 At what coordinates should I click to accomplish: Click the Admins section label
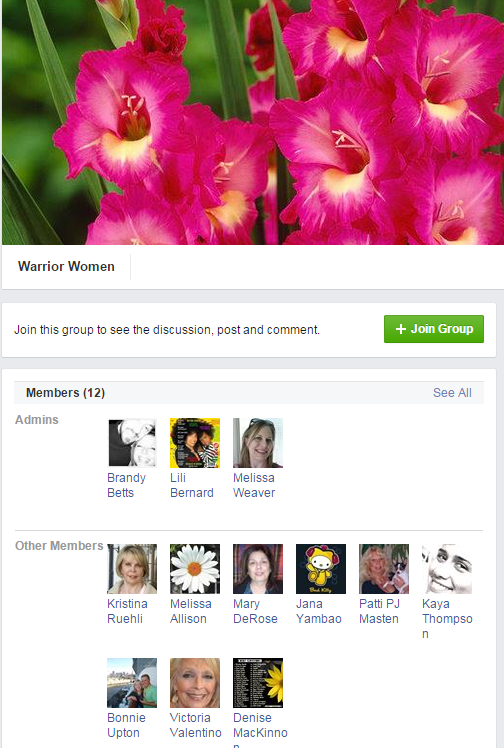pyautogui.click(x=37, y=420)
